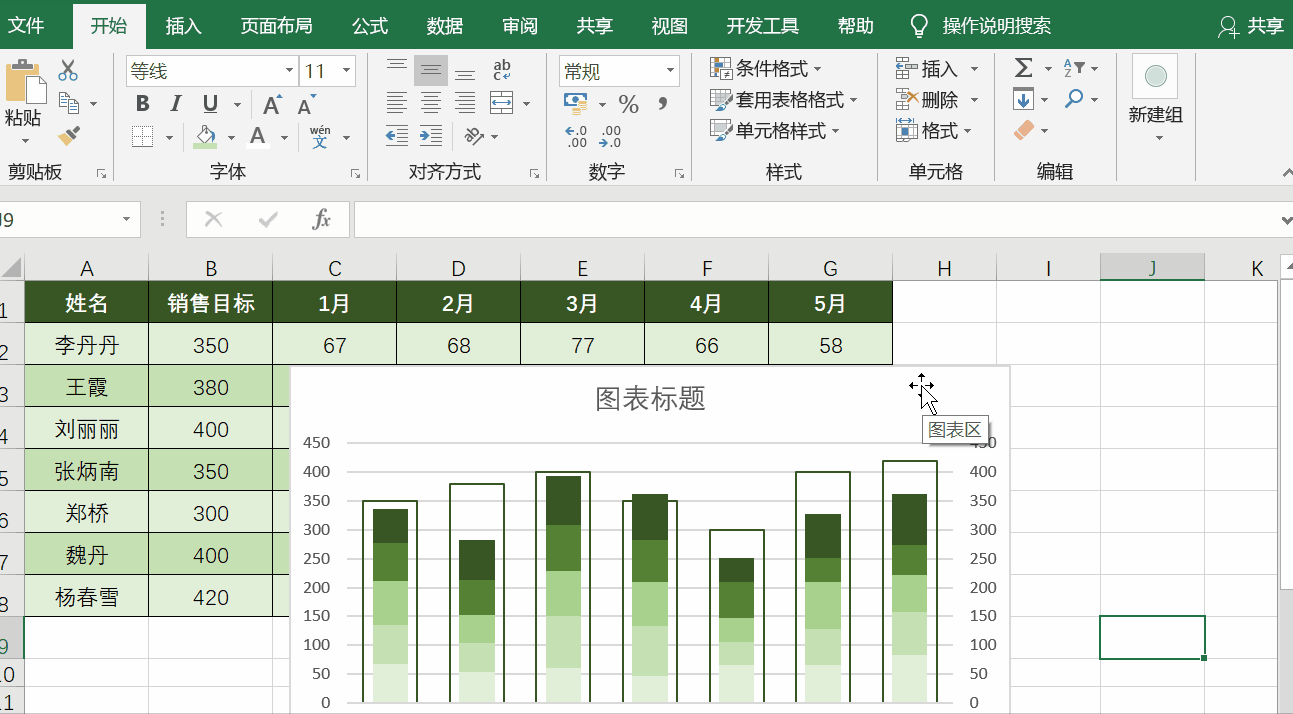The image size is (1293, 714).
Task: Click the AutoSum (Σ) icon
Action: [x=1022, y=68]
